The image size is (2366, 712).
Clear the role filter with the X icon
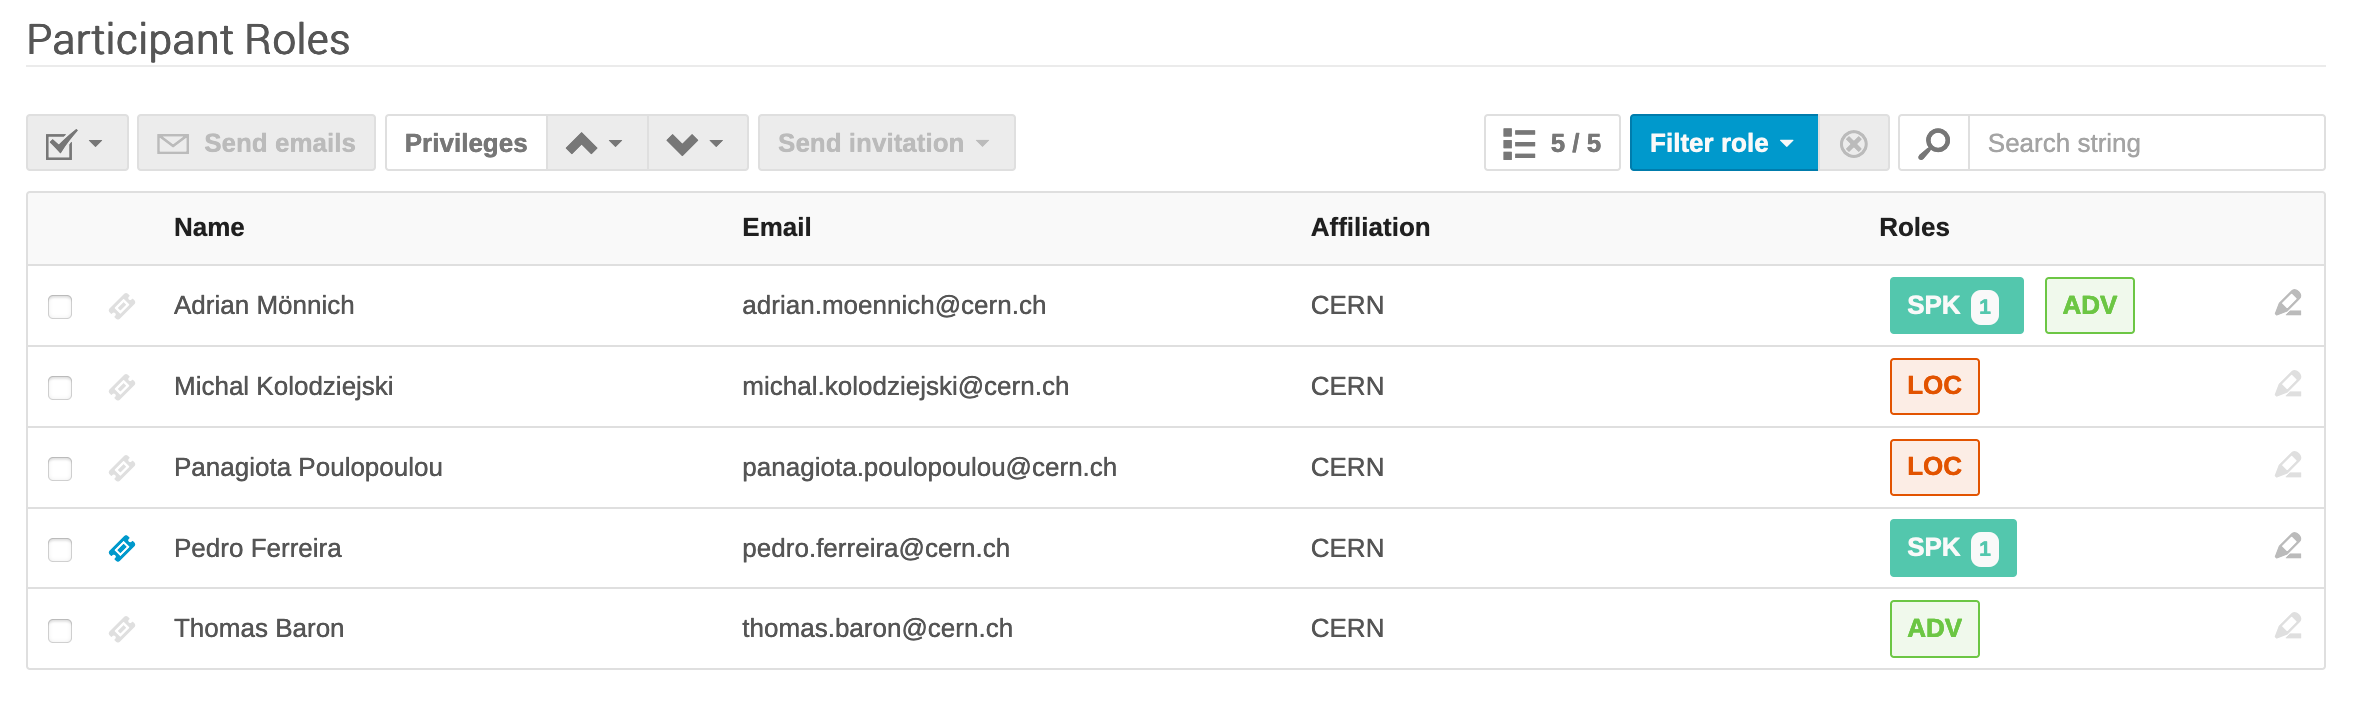tap(1853, 143)
